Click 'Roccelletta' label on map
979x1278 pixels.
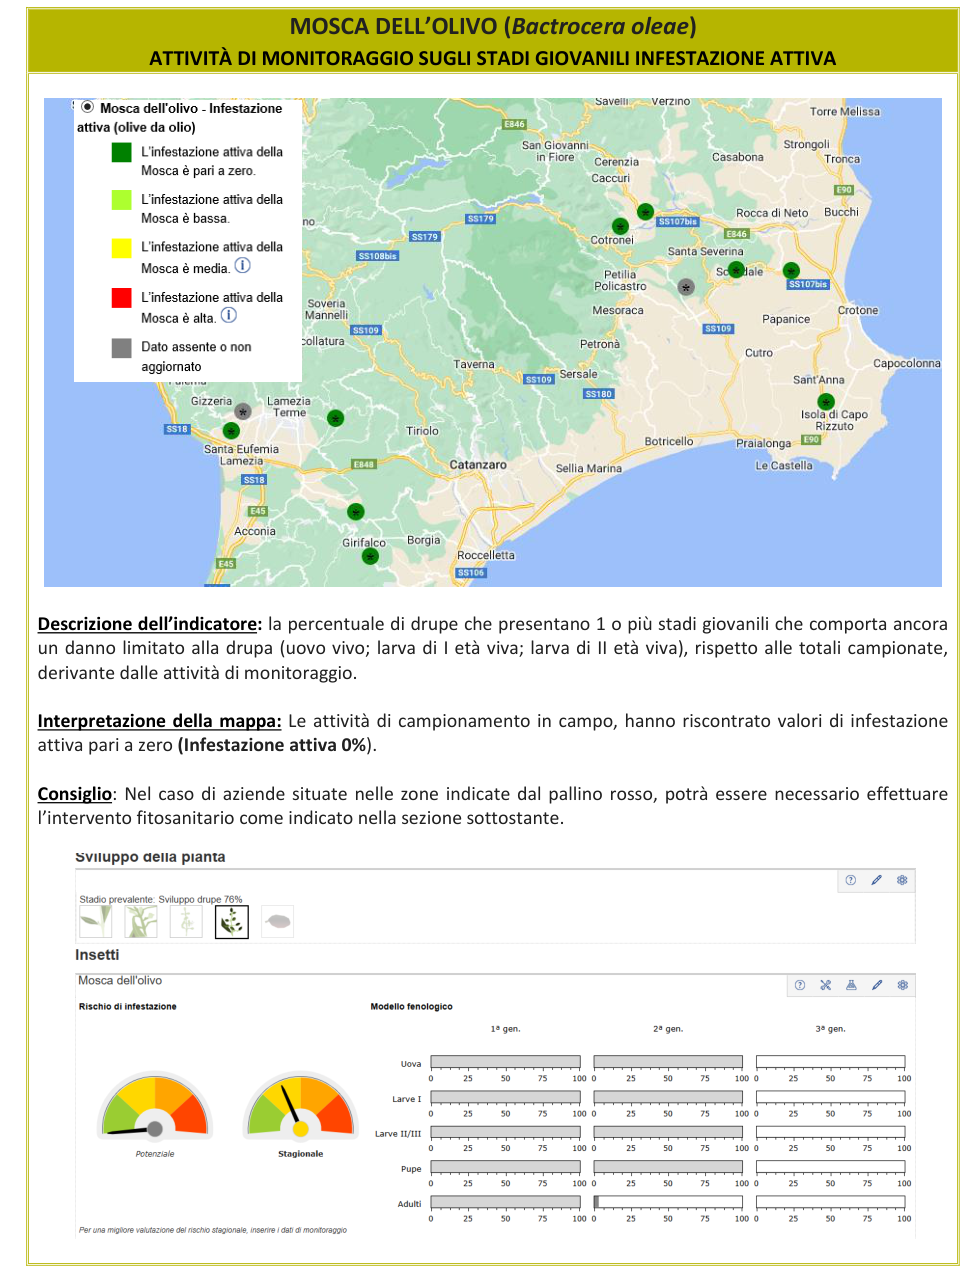486,555
